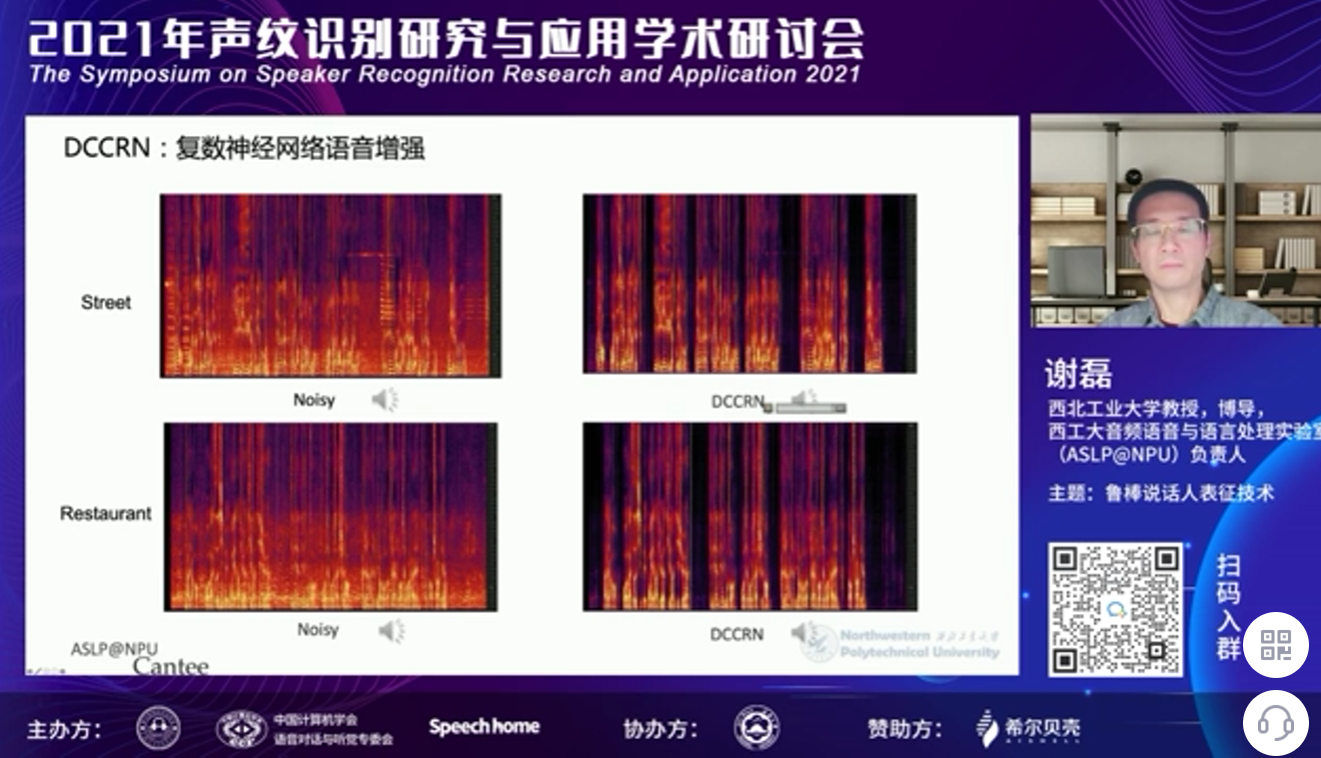Click the 协办方 label
1321x758 pixels.
[x=661, y=729]
